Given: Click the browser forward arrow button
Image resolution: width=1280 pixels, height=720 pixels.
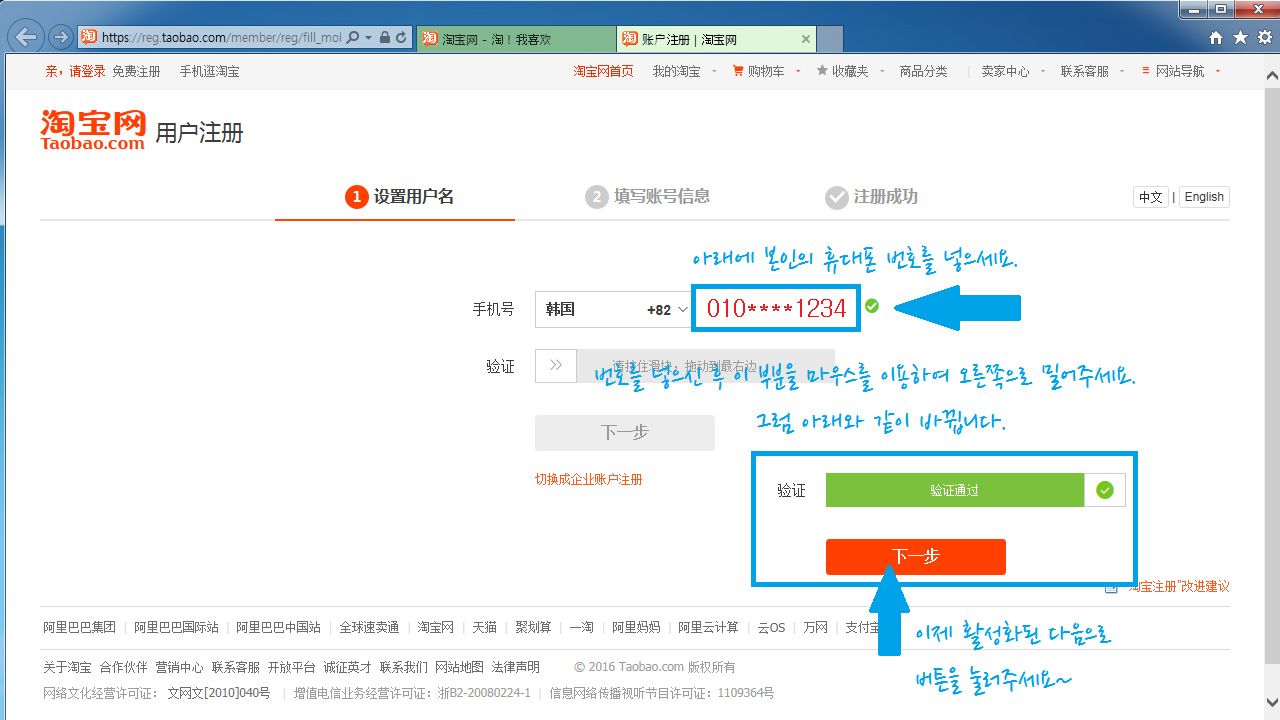Looking at the screenshot, I should [60, 38].
